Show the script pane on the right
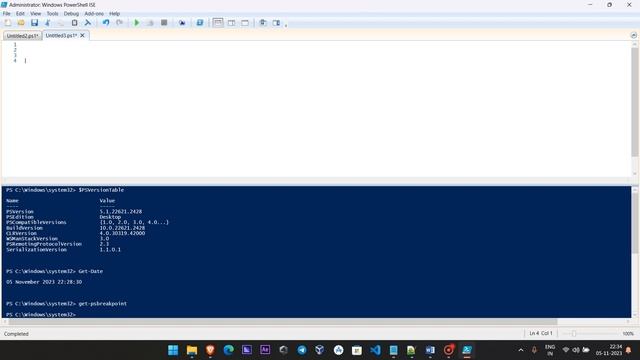The height and width of the screenshot is (360, 640). tap(231, 23)
